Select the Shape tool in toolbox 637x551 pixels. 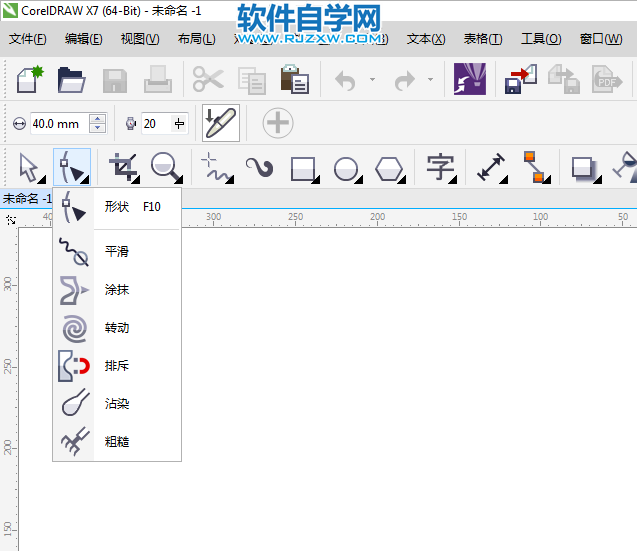pyautogui.click(x=72, y=167)
